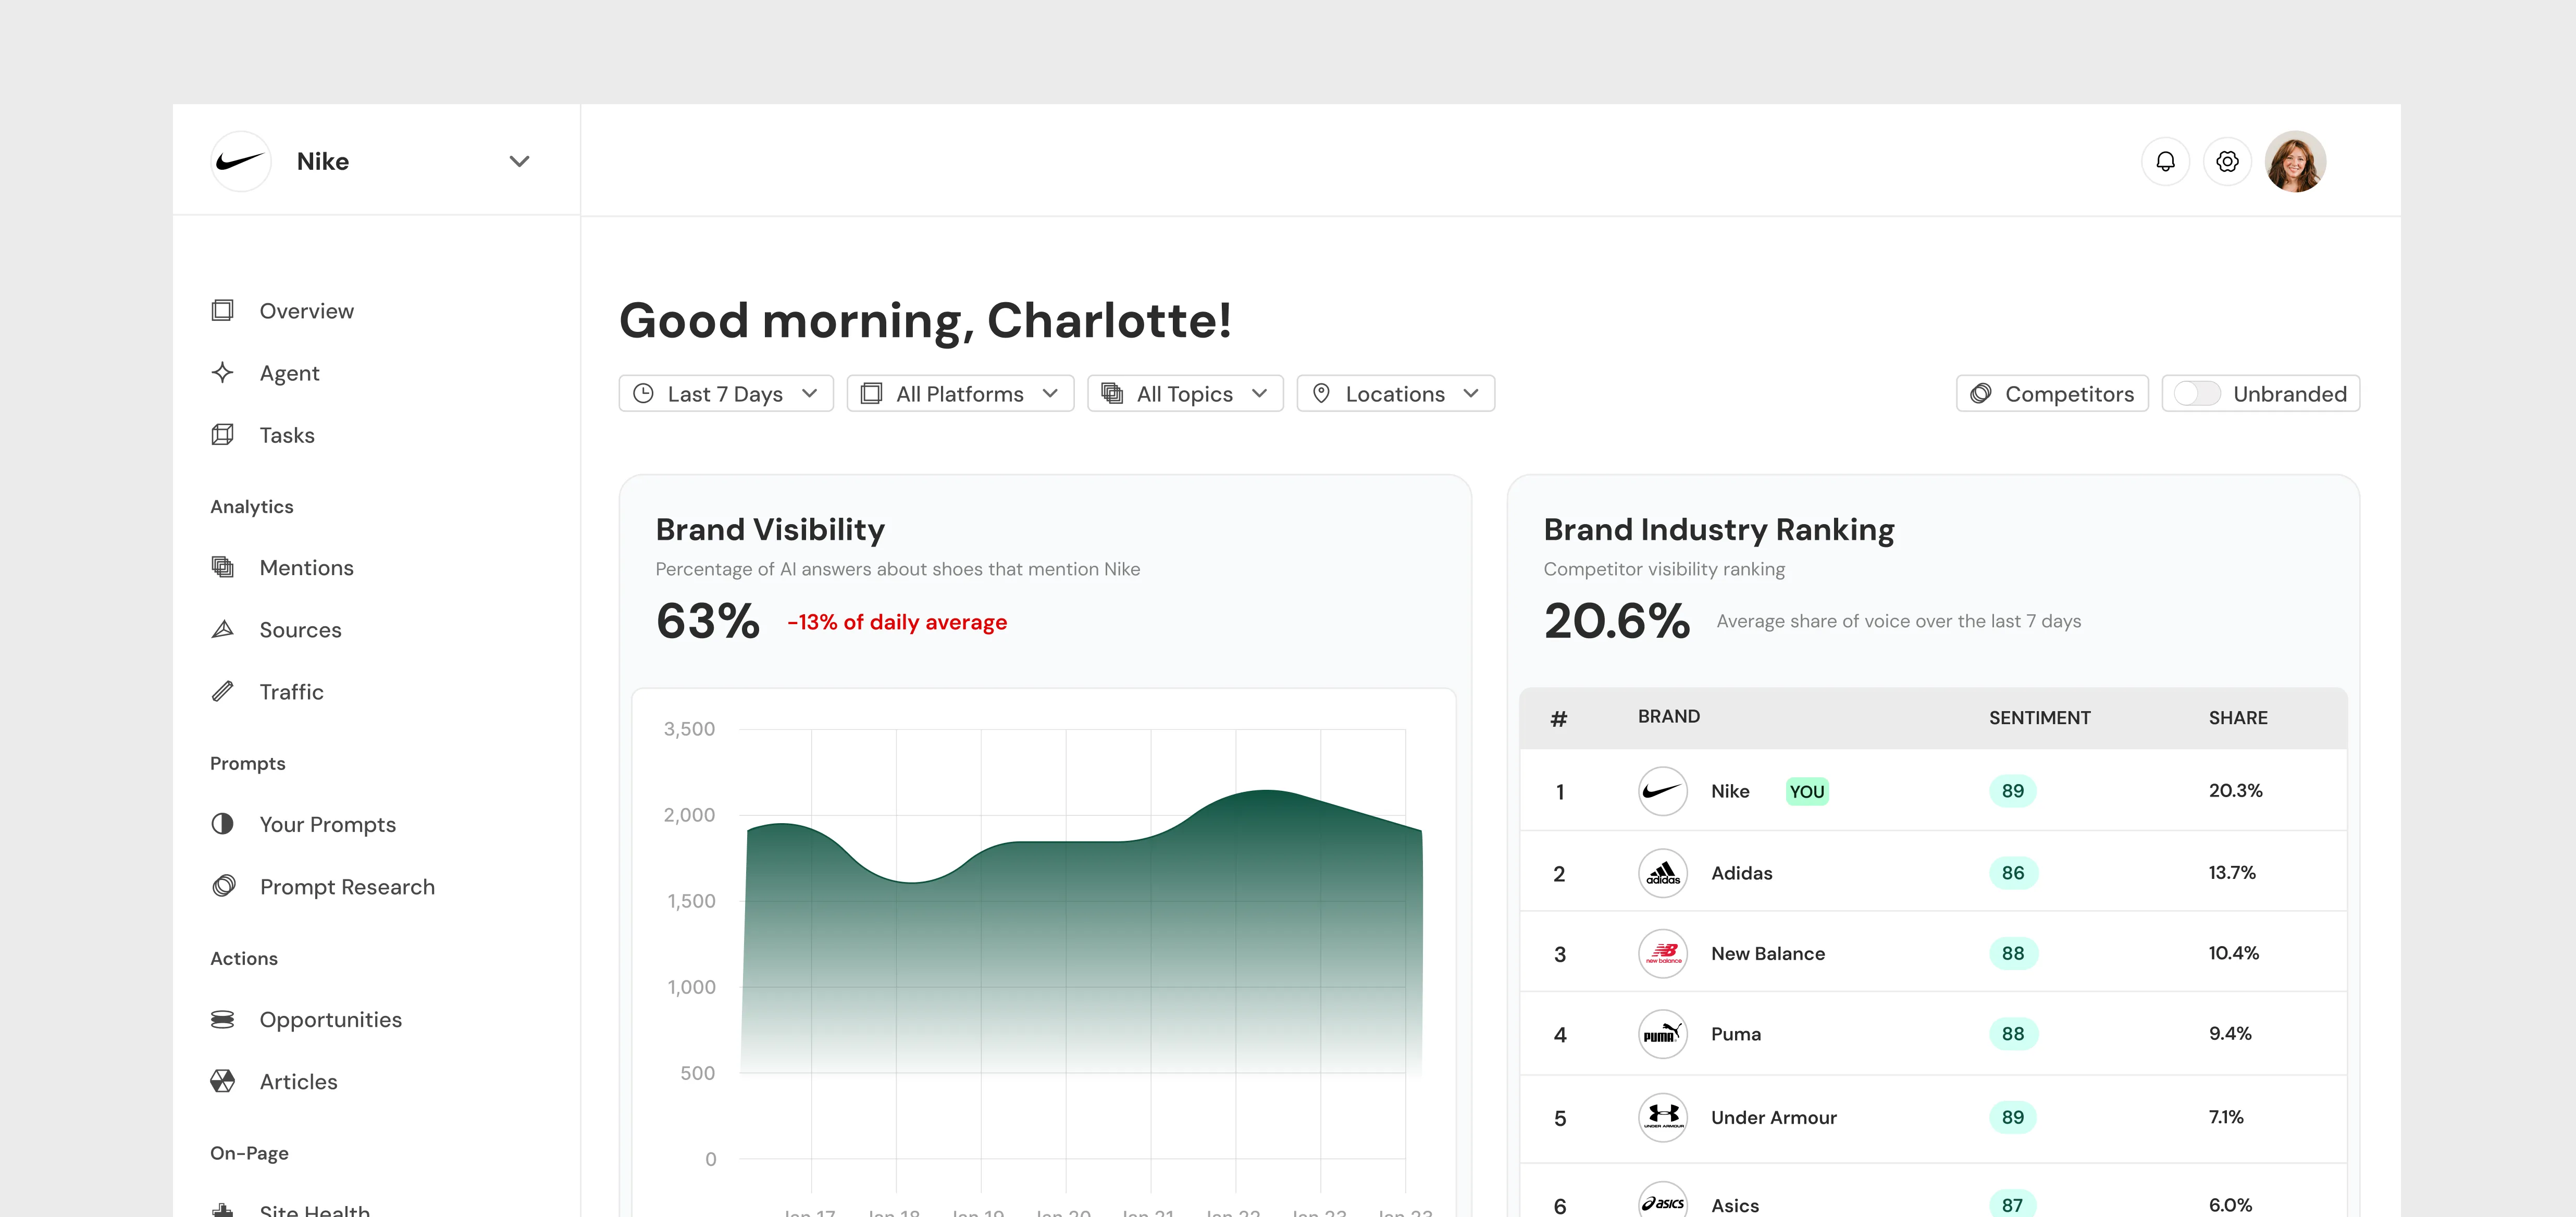Image resolution: width=2576 pixels, height=1217 pixels.
Task: Expand the Nike brand selector chevron
Action: tap(519, 161)
